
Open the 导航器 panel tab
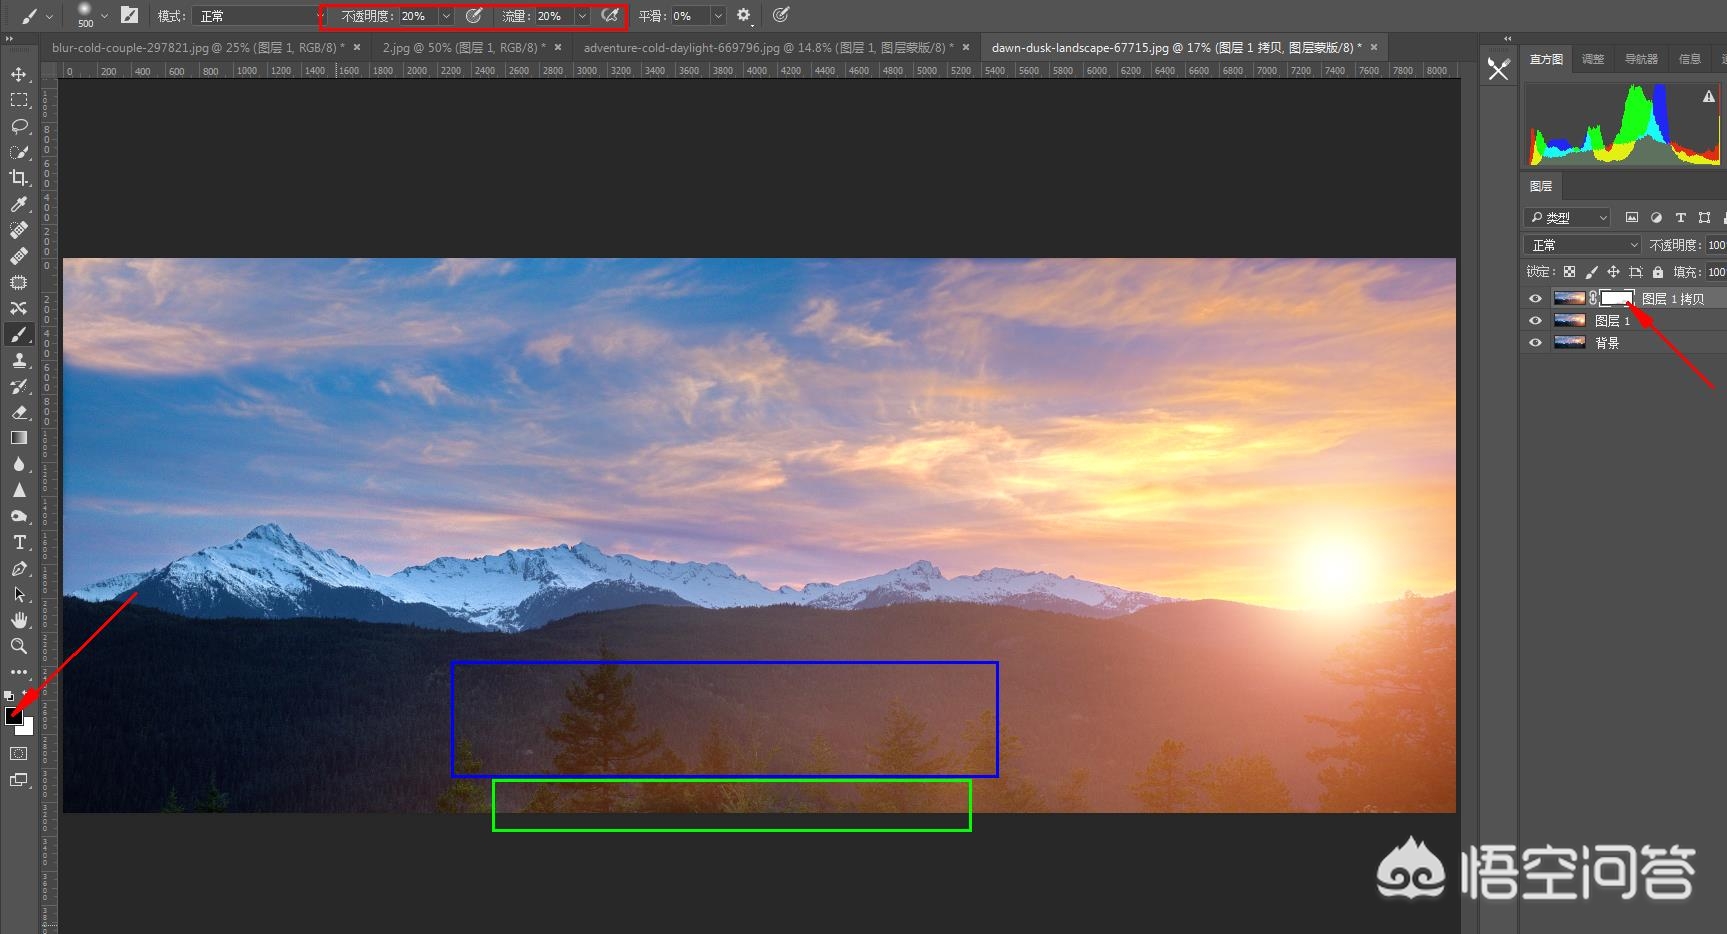[1641, 59]
